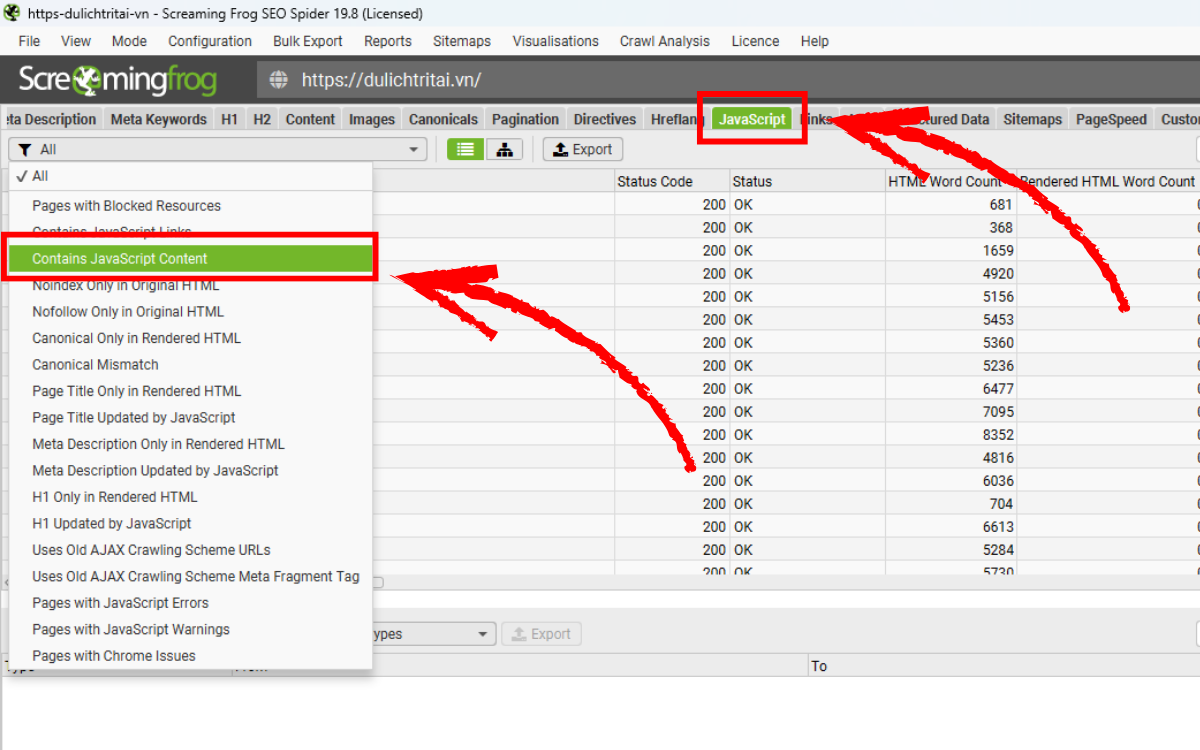Switch to the PageSpeed tab
Image resolution: width=1200 pixels, height=750 pixels.
1111,119
